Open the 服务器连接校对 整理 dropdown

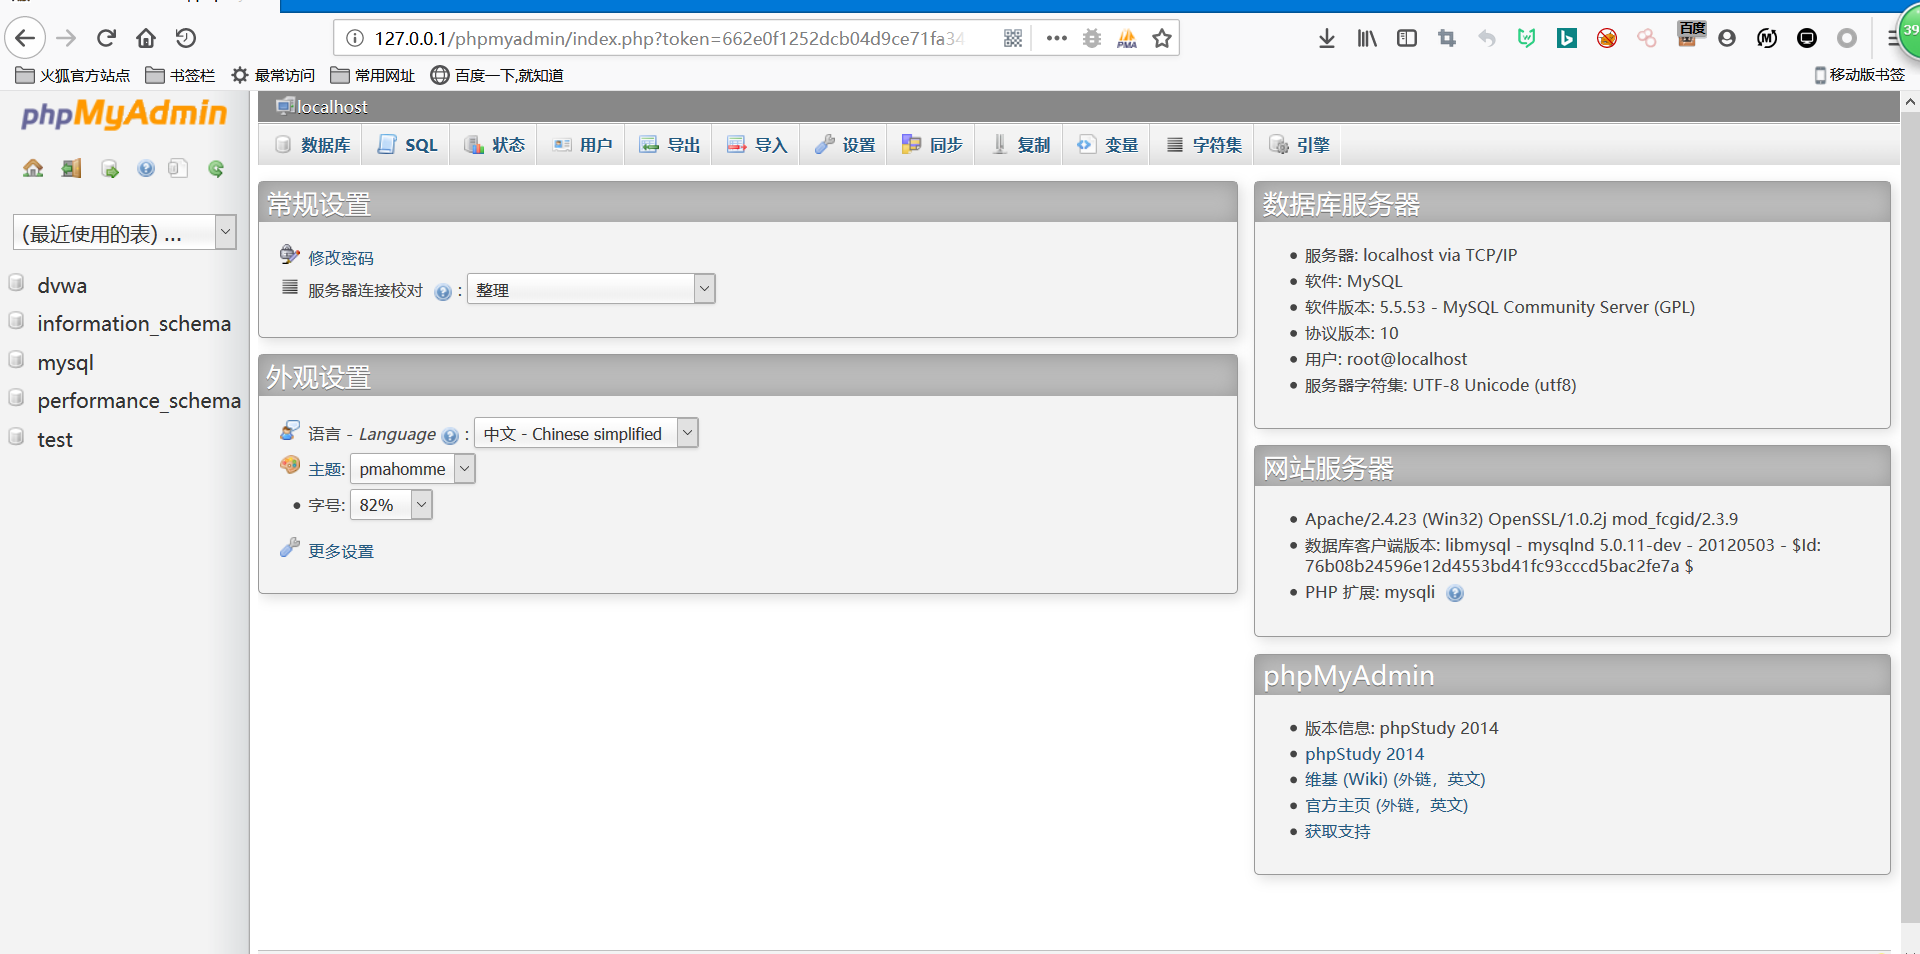tap(591, 289)
